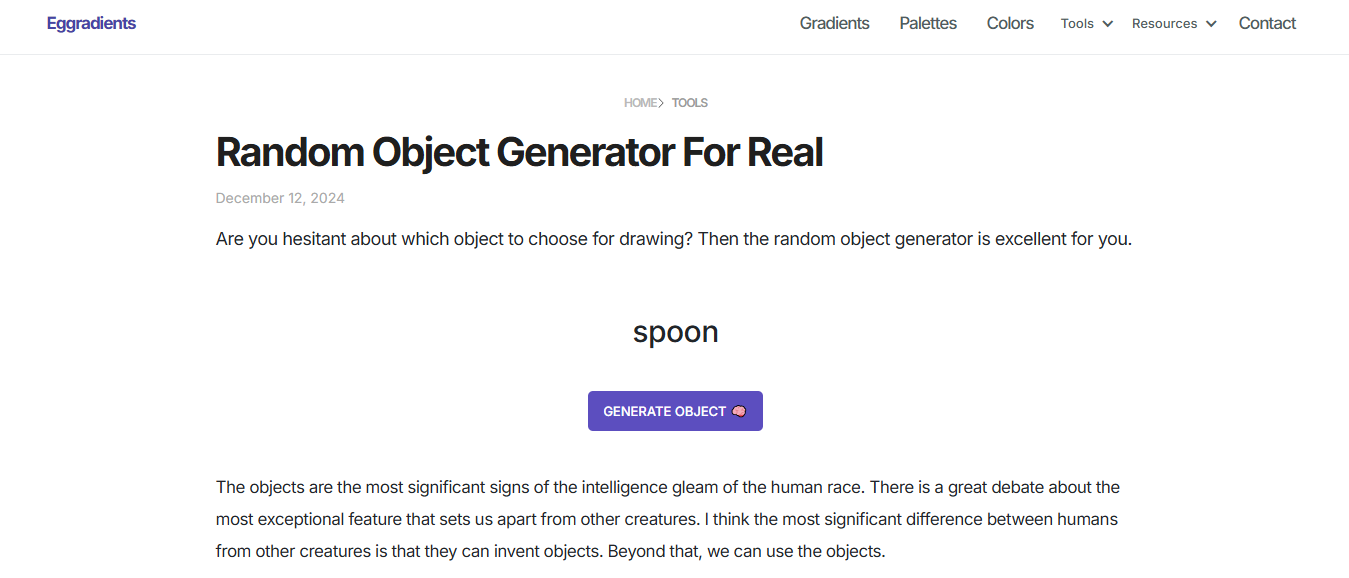Open the Colors page

point(1010,23)
